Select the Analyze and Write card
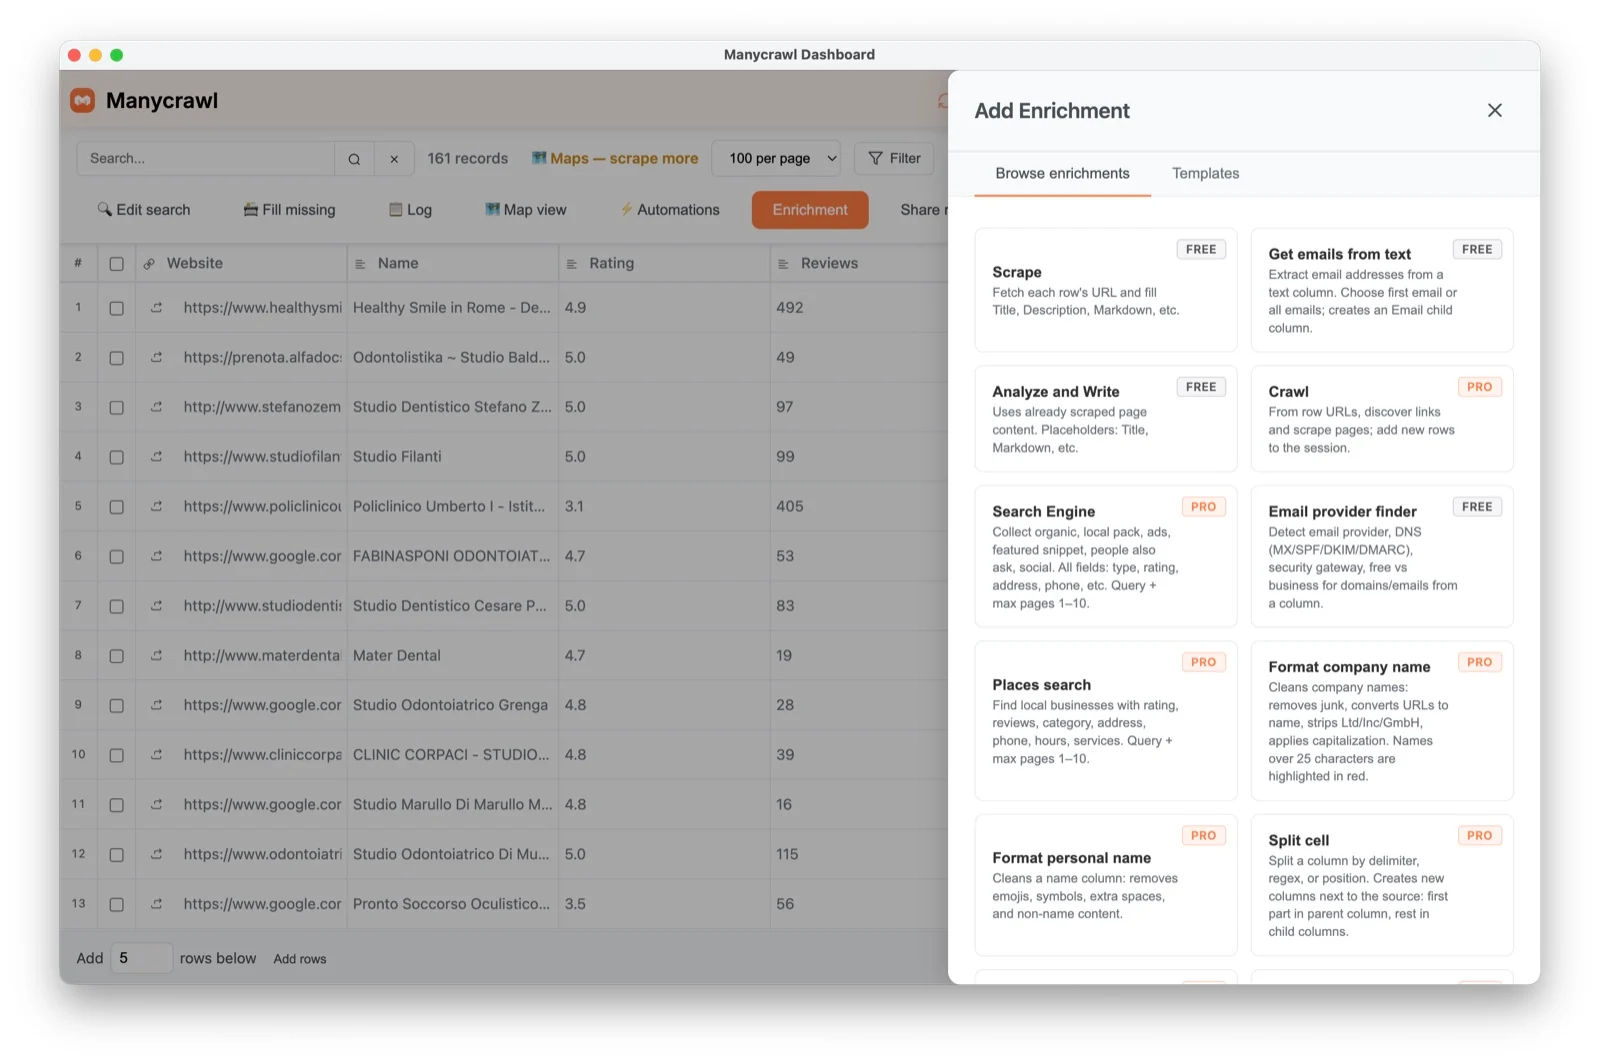Screen dimensions: 1600x1063 coord(1106,419)
